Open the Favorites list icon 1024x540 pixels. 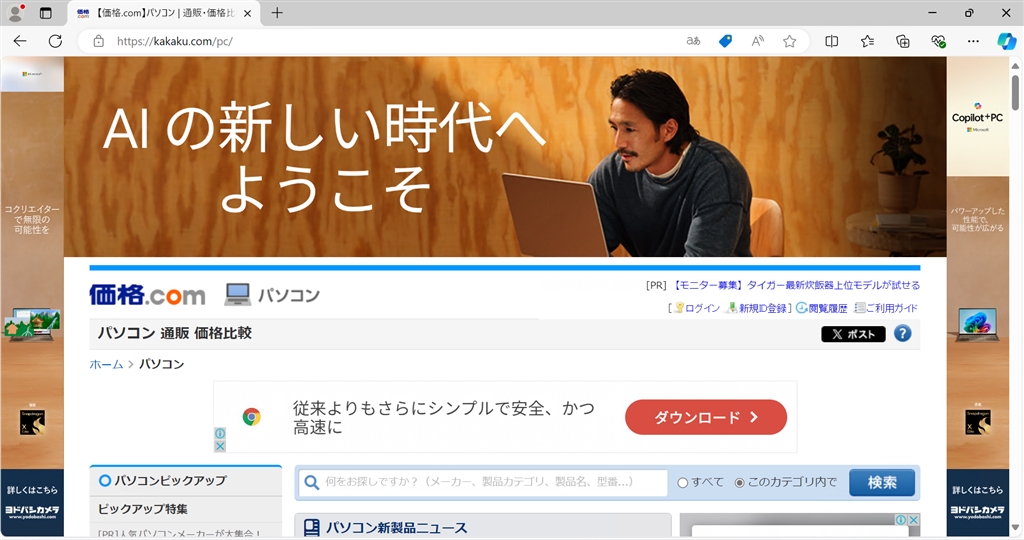click(x=867, y=41)
